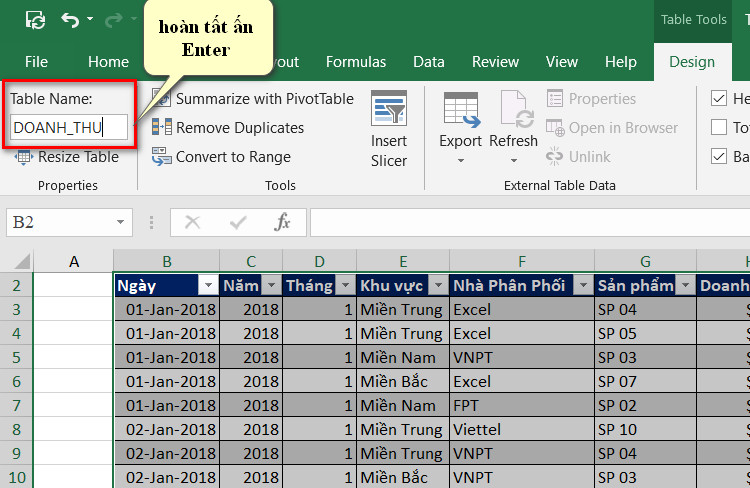
Task: Select column F header
Action: (x=522, y=262)
